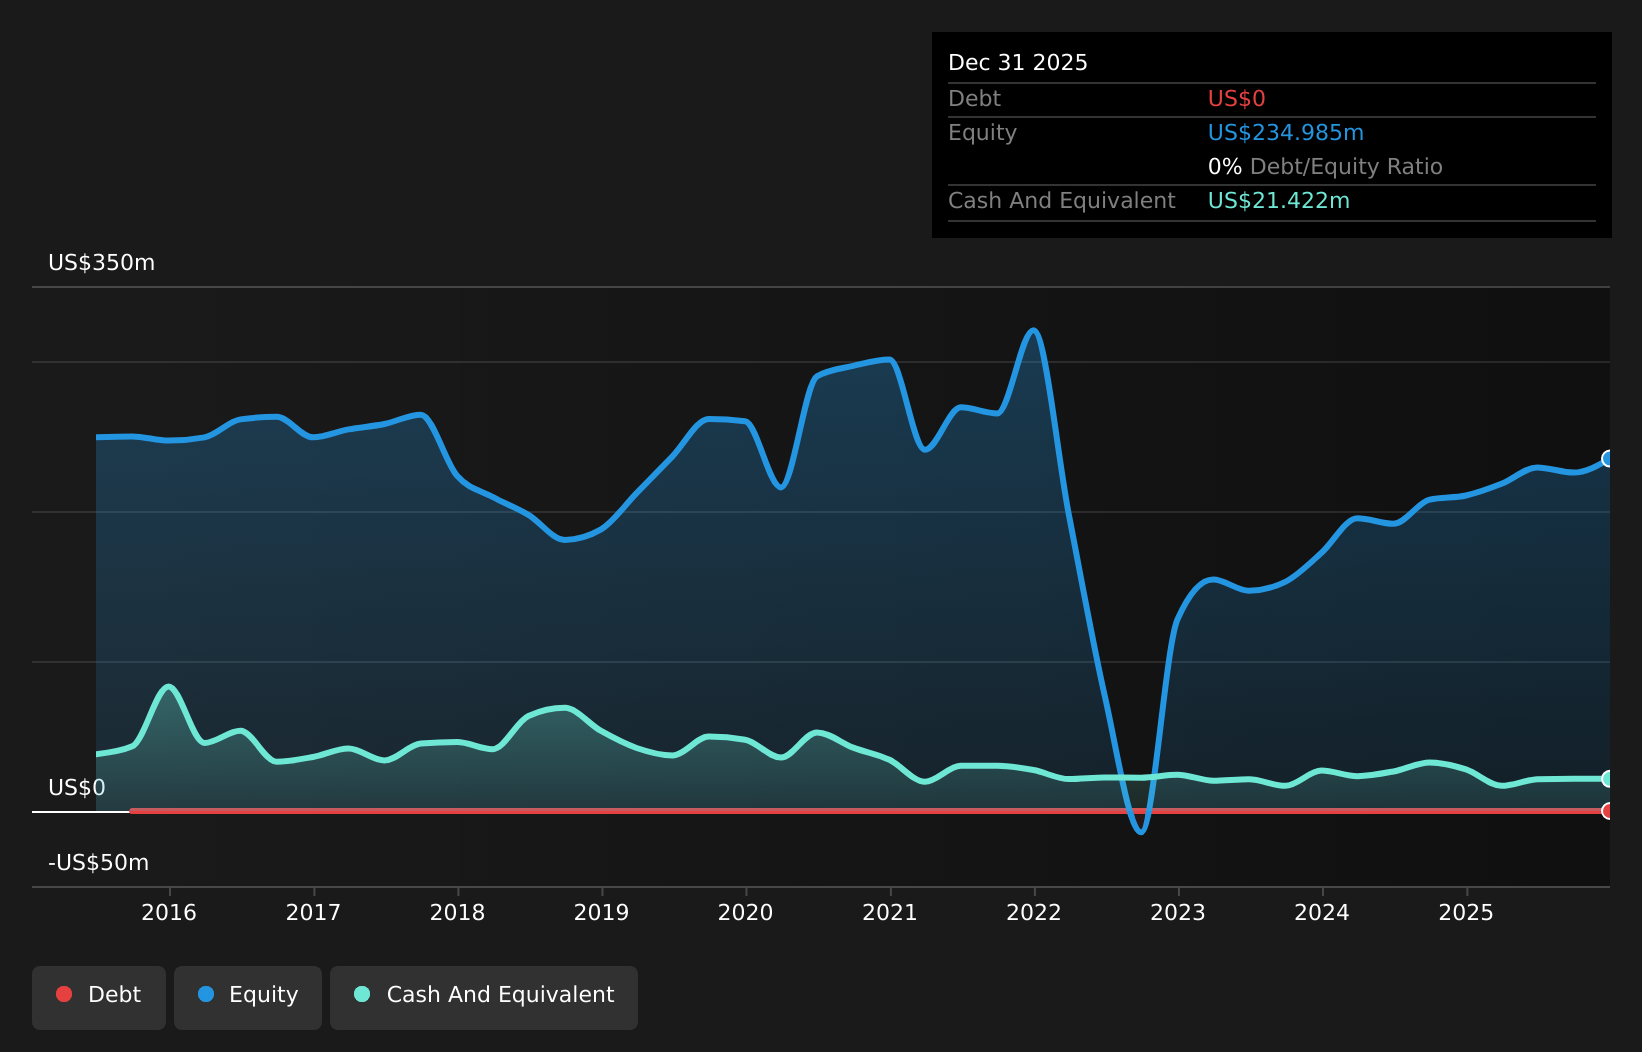Click the US$0 y-axis label
Screen dimensions: 1642x1052
pyautogui.click(x=77, y=788)
